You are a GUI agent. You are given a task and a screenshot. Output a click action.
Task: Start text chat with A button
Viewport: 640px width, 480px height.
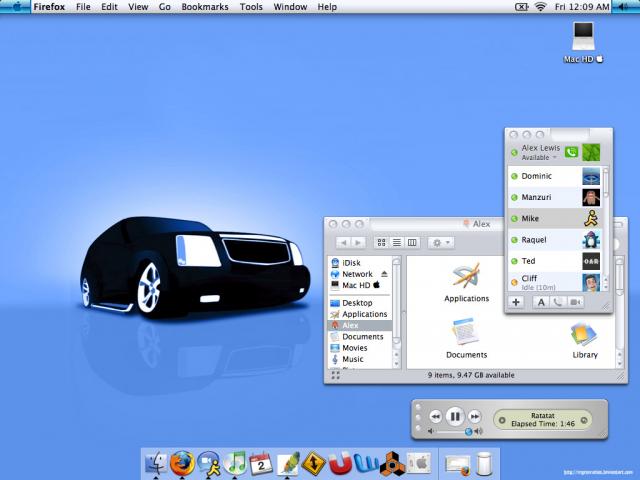click(541, 302)
